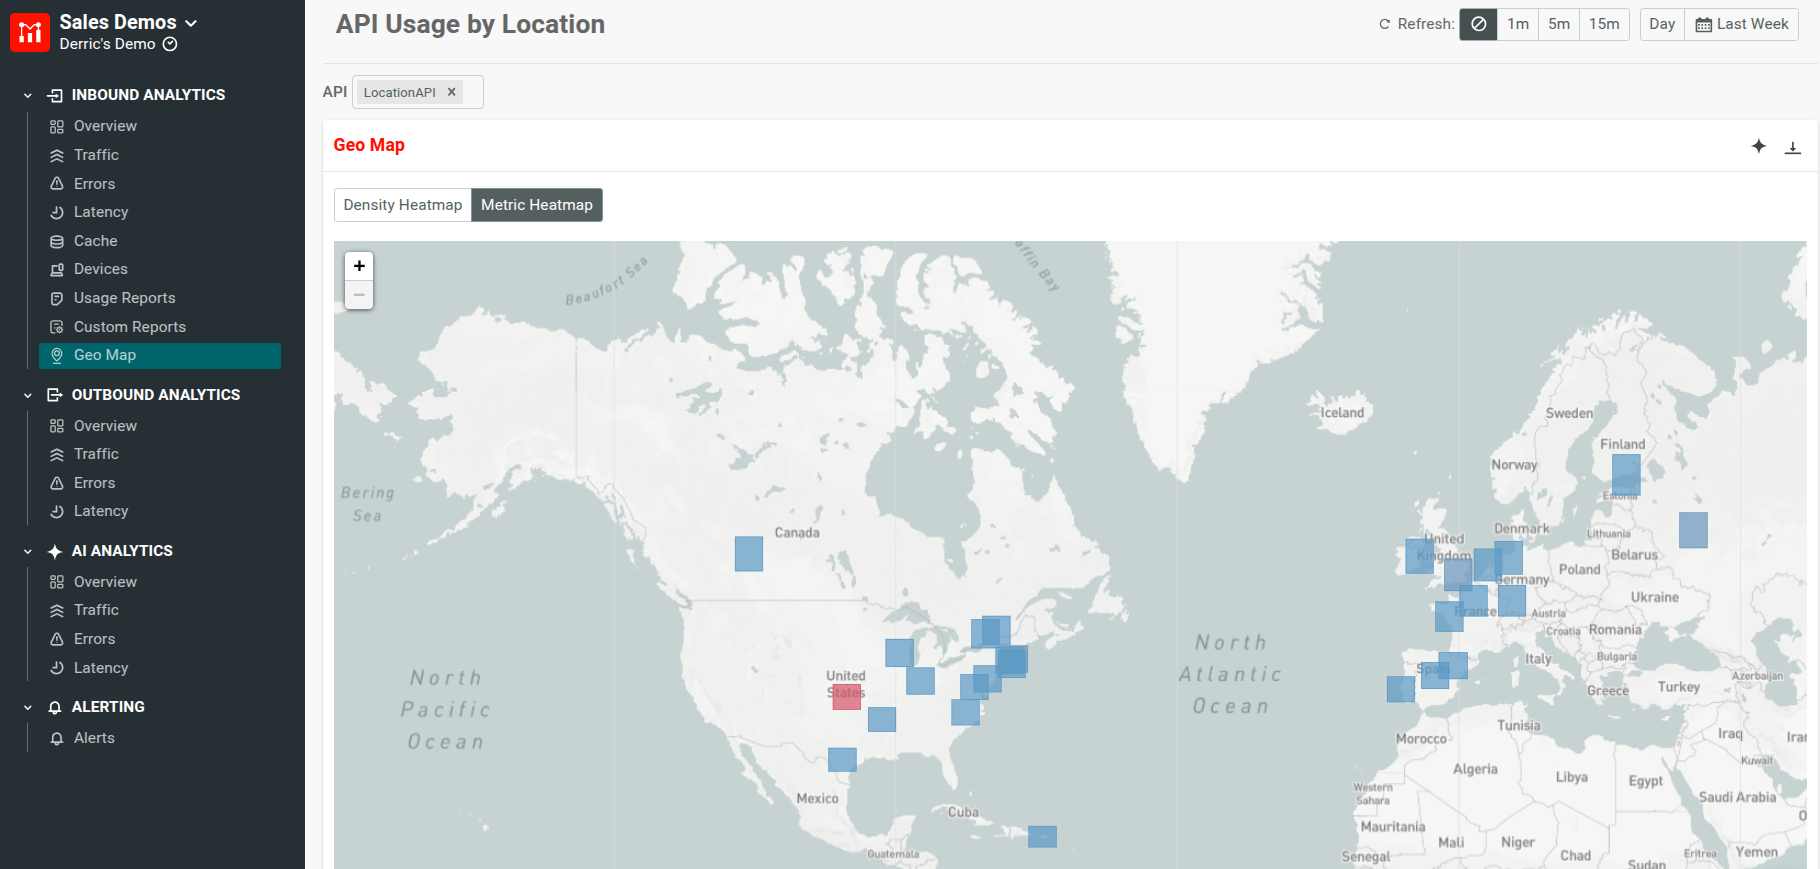Click the AI Analytics sparkle icon
Image resolution: width=1820 pixels, height=869 pixels.
(55, 551)
